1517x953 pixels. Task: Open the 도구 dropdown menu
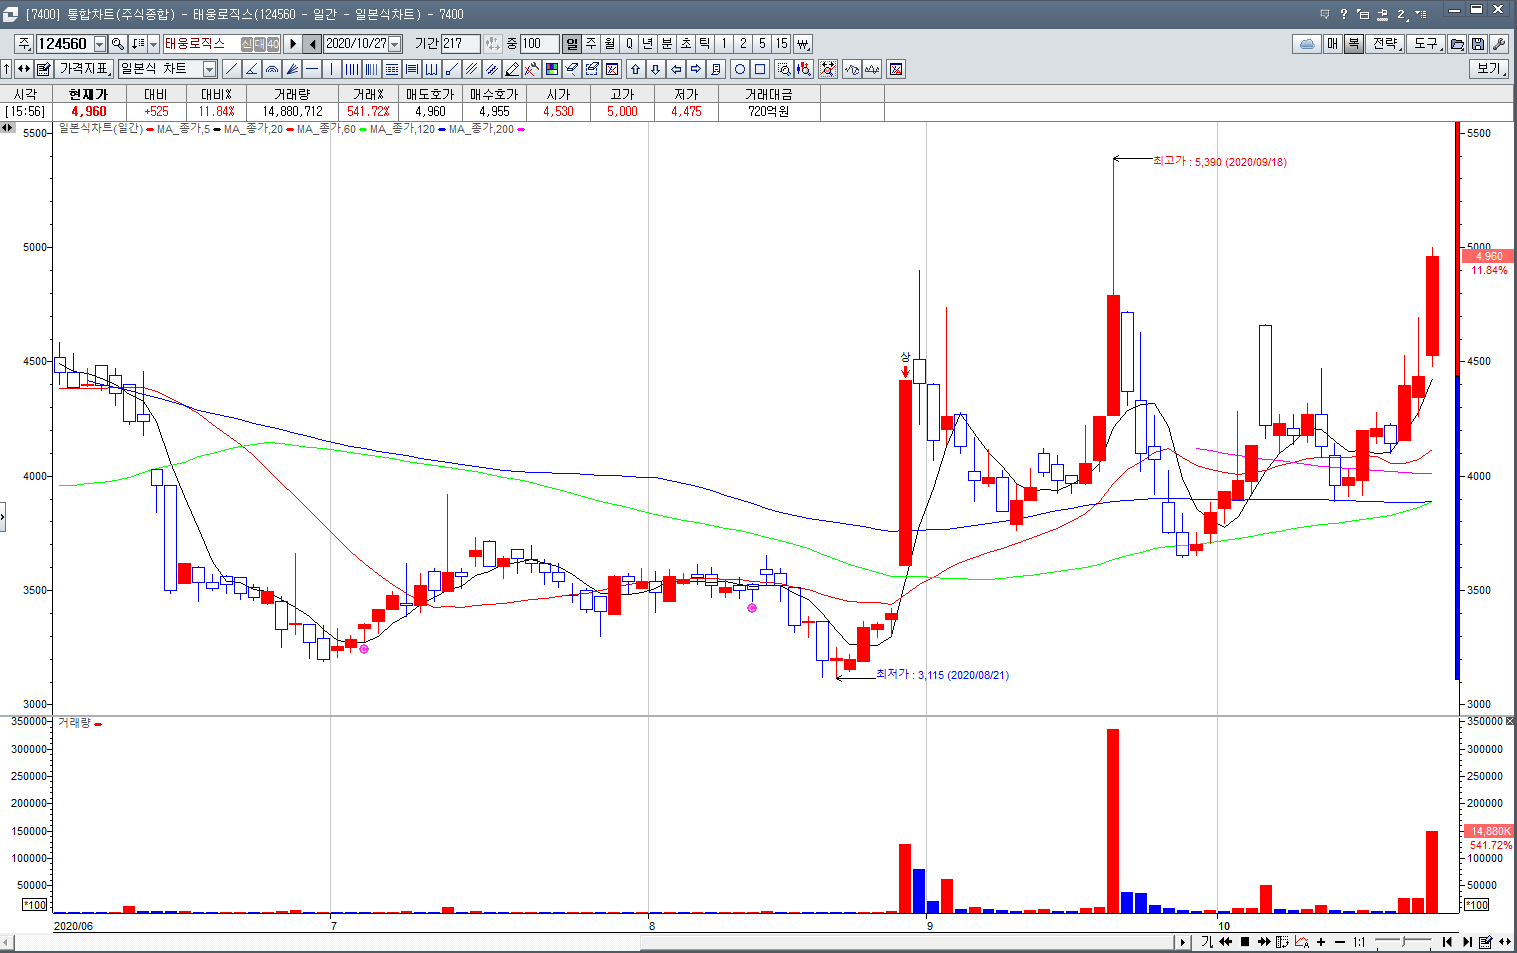click(1426, 44)
